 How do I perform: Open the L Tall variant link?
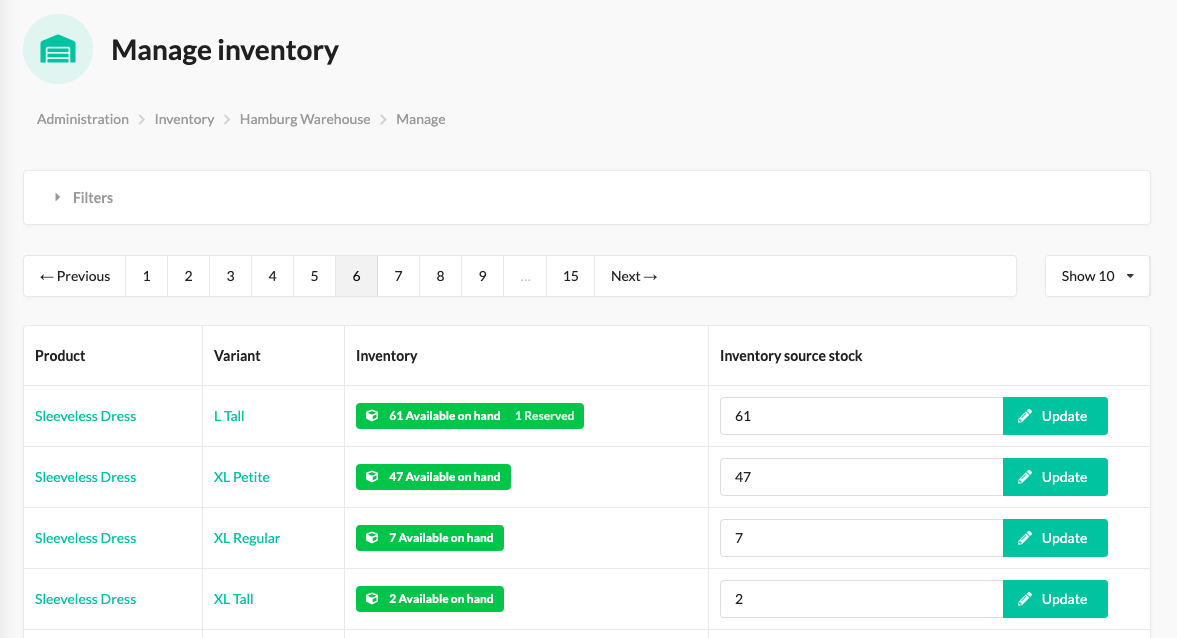coord(229,416)
